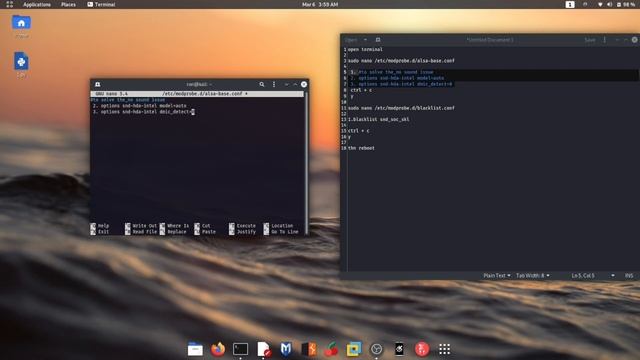Expand the dropdown arrow next to Open
Viewport: 640px width, 360px height.
click(x=365, y=40)
